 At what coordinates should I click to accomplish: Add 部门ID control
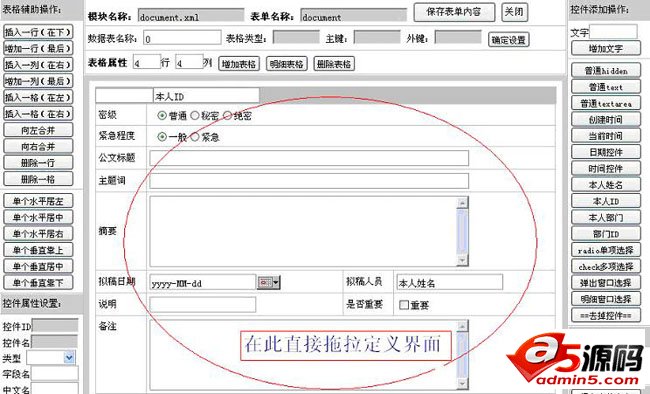pyautogui.click(x=606, y=234)
